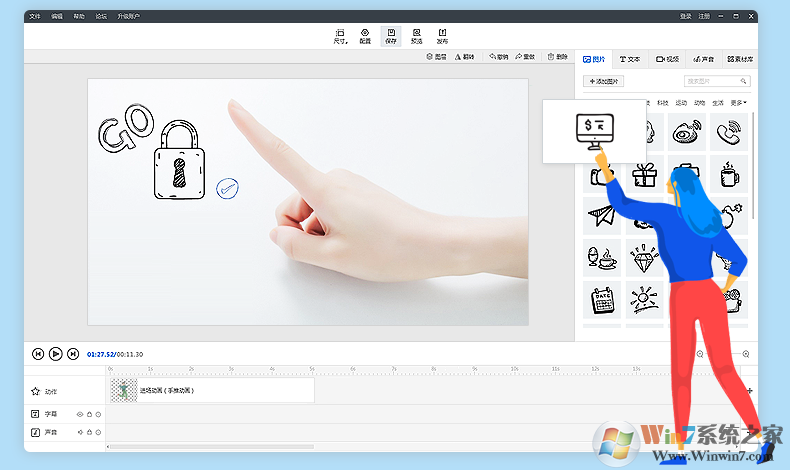Viewport: 790px width, 470px height.
Task: Mute the 声音 audio track
Action: [x=80, y=432]
